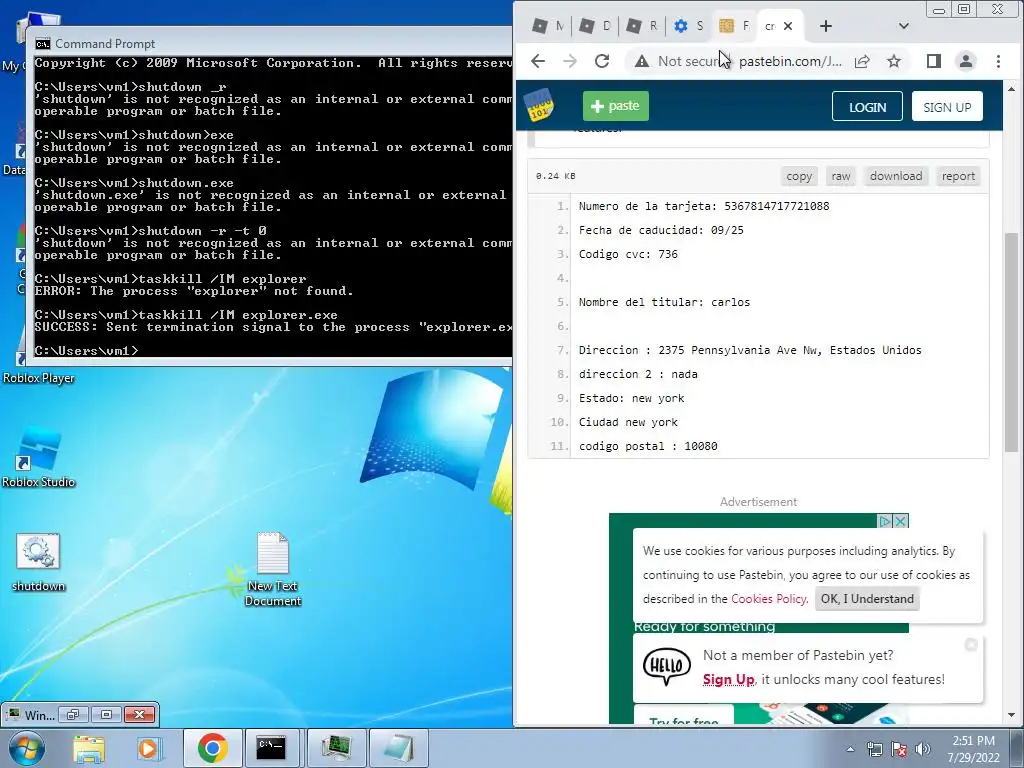This screenshot has width=1024, height=768.
Task: Open the Windows Start button
Action: coord(26,748)
